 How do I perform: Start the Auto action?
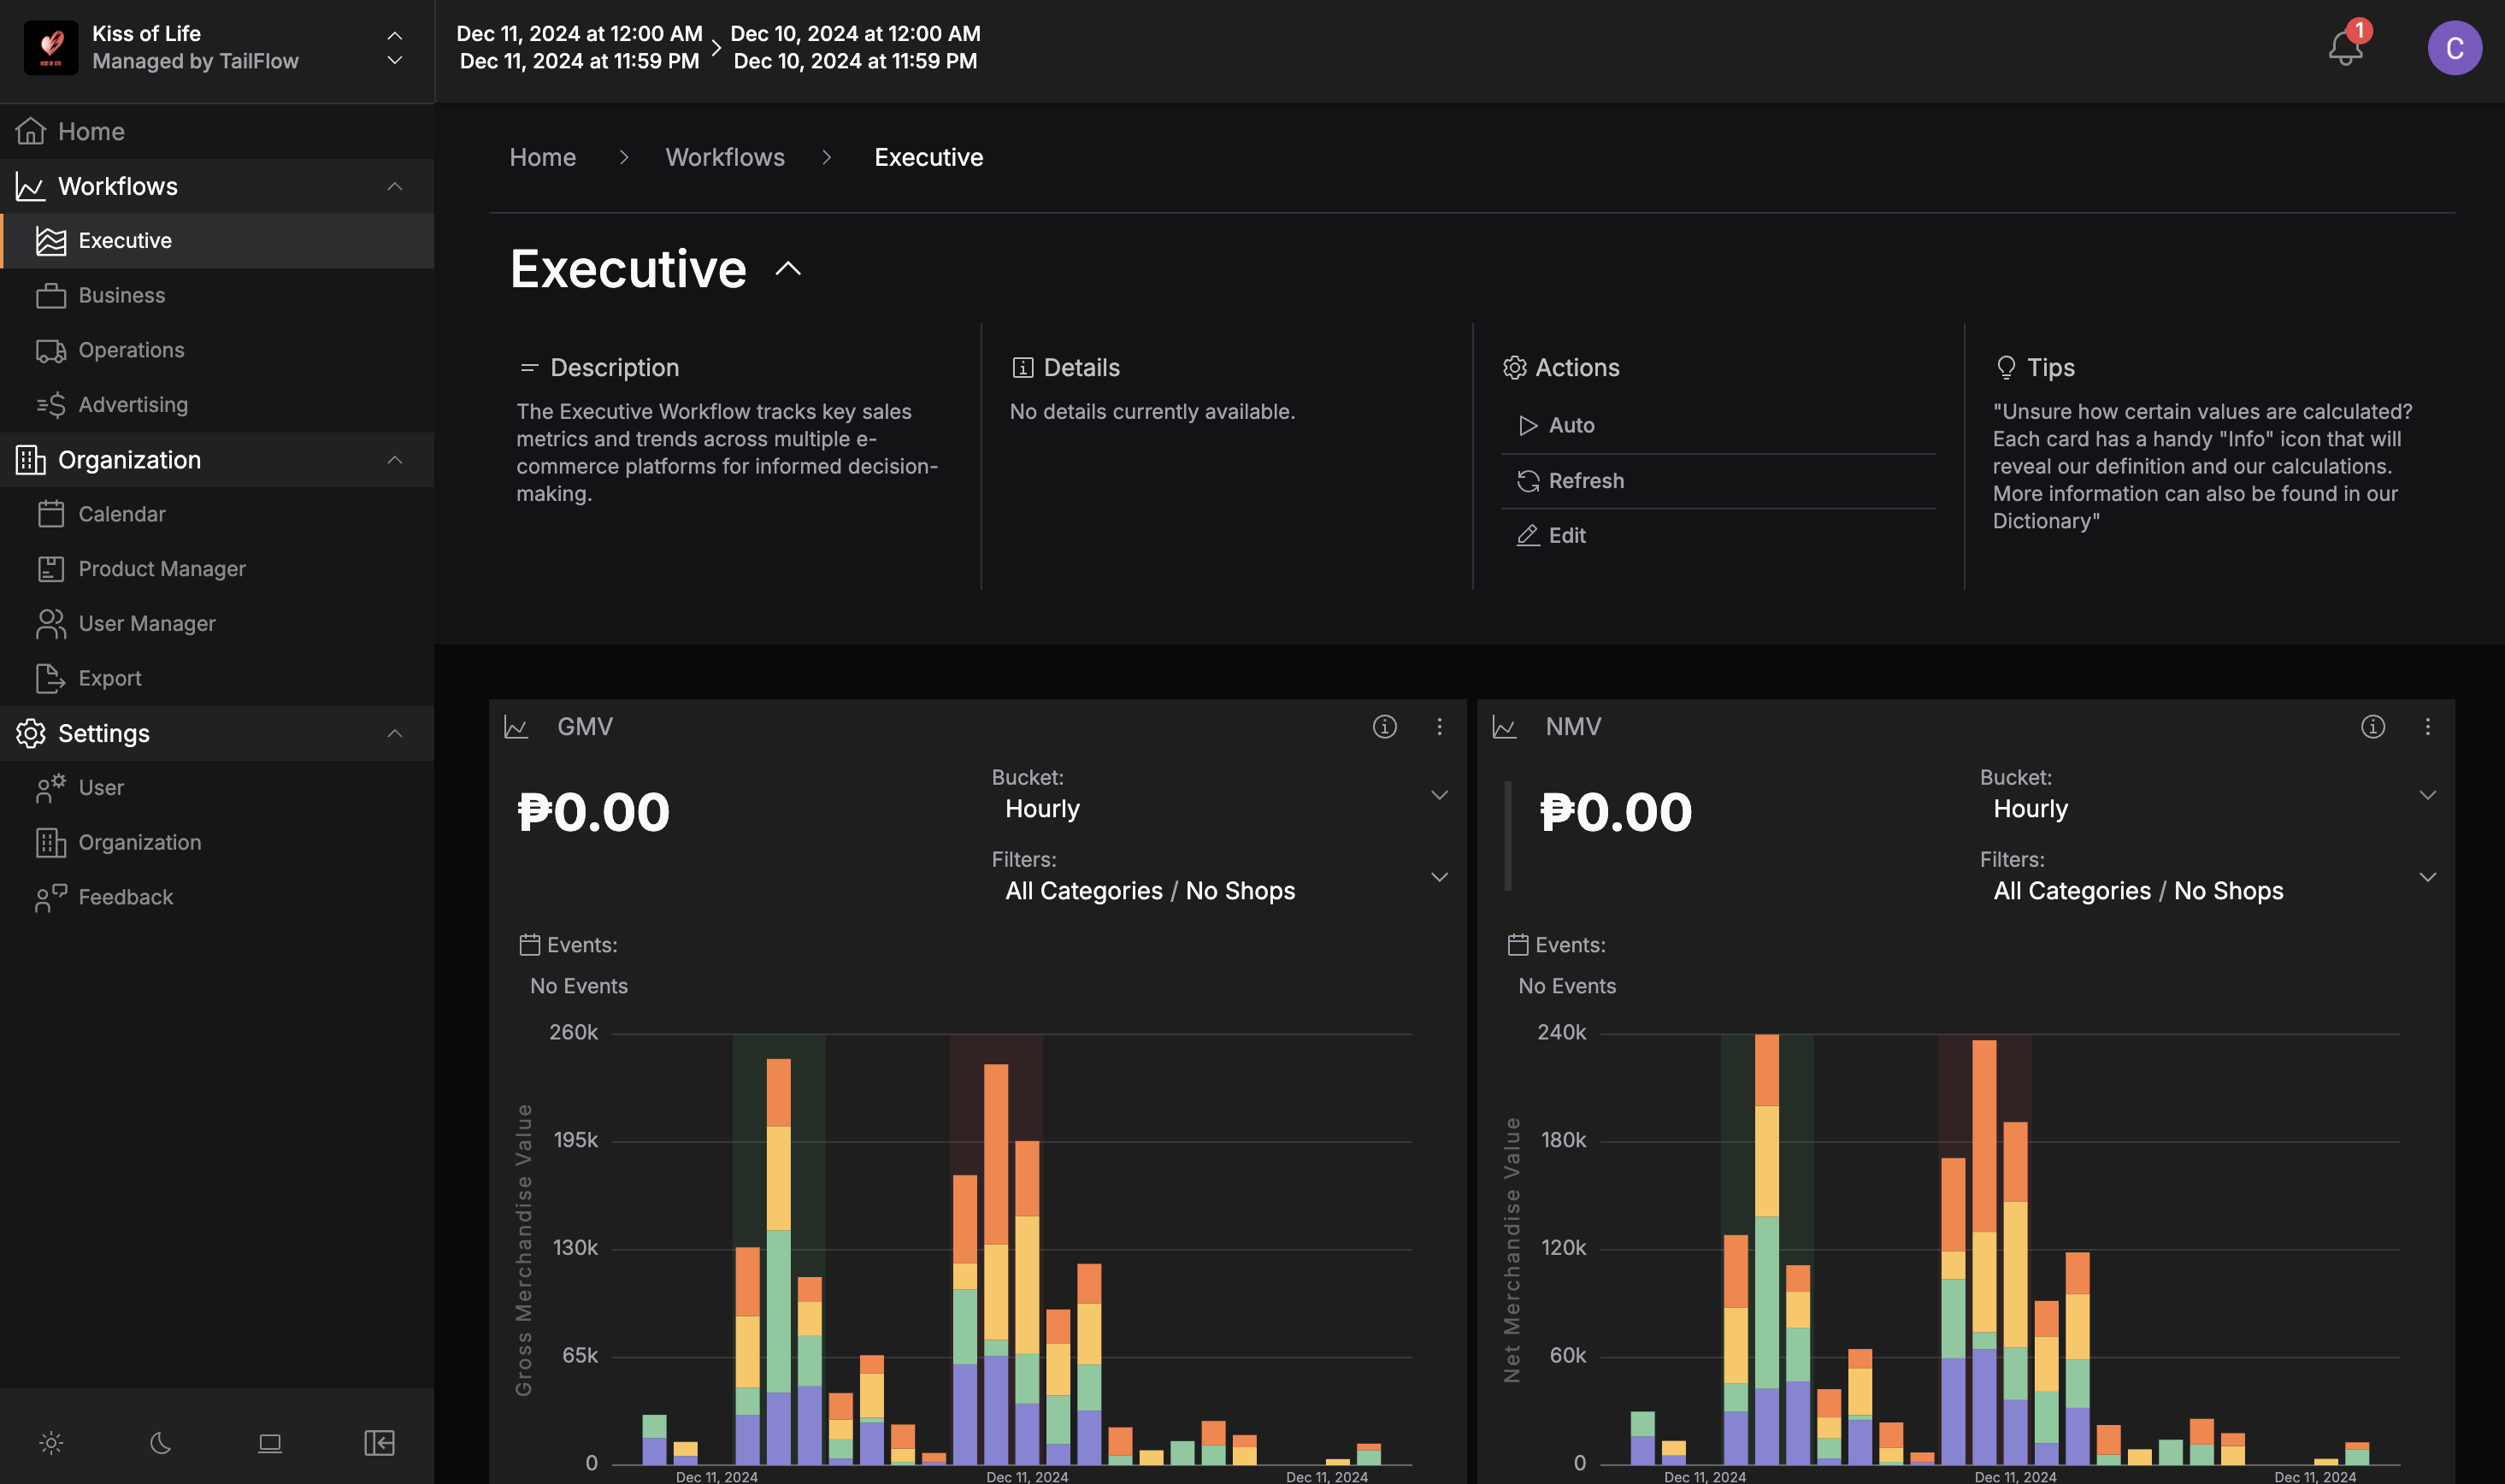[1718, 425]
